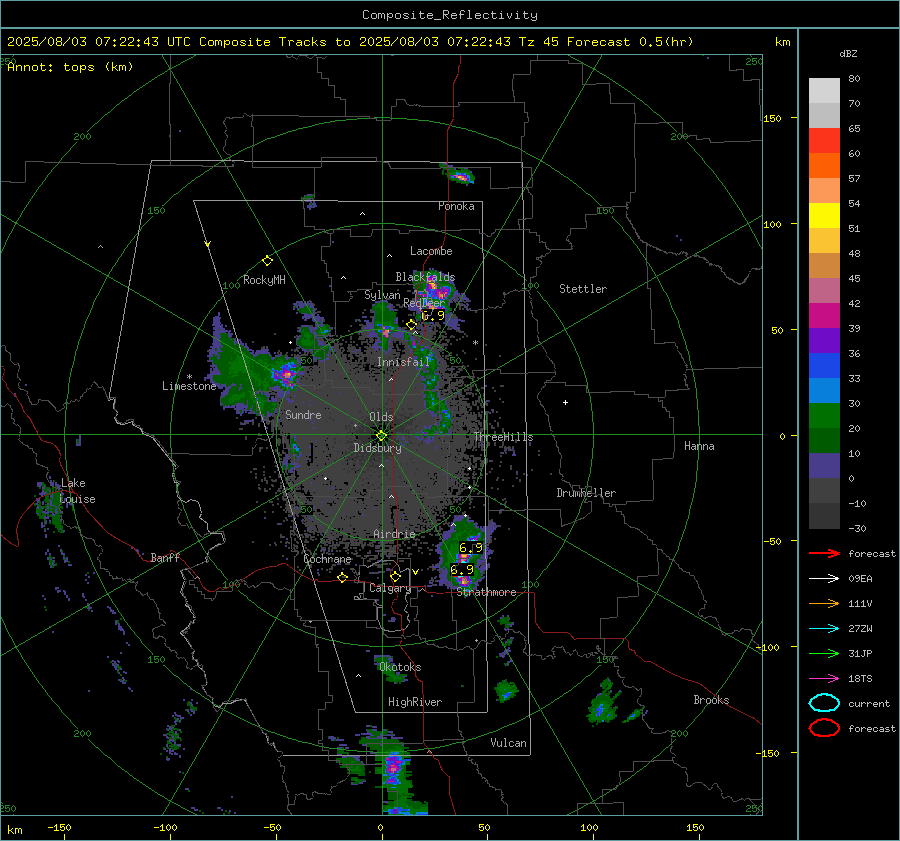The image size is (900, 841).
Task: Select the cyan 27ZW arrow legend icon
Action: click(824, 629)
